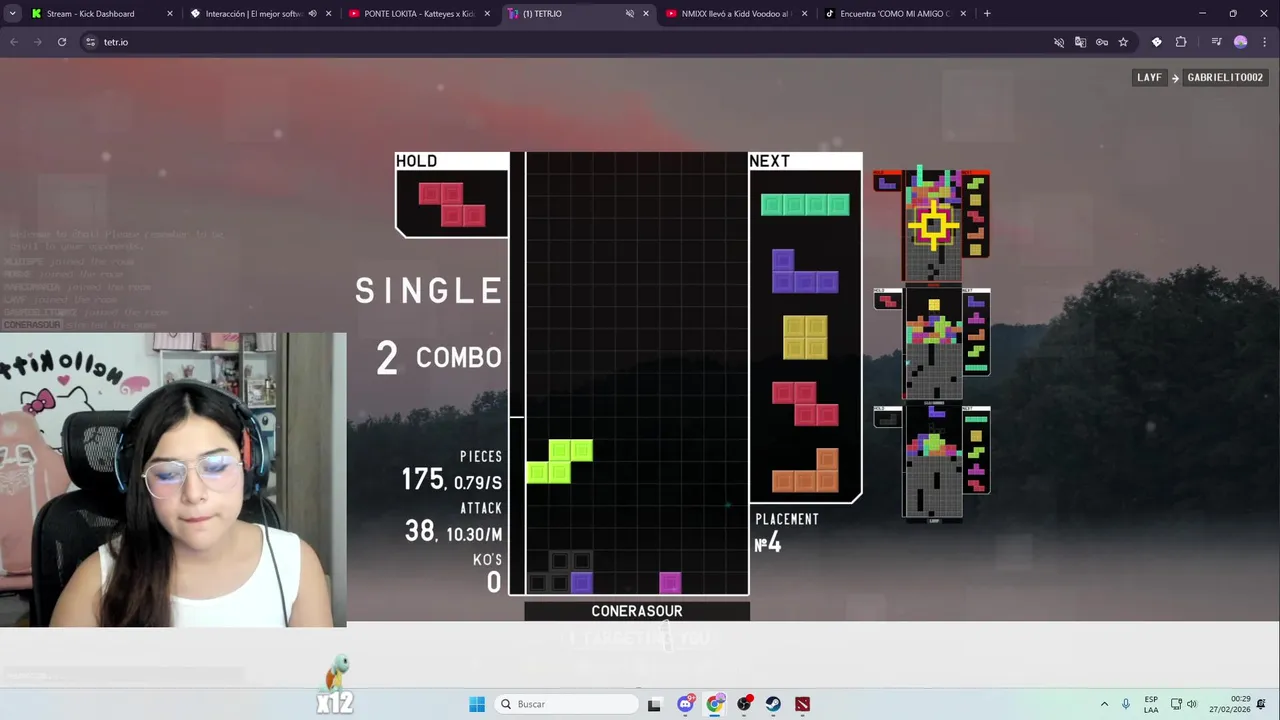This screenshot has width=1280, height=720.
Task: Unmute the TETR.IO tab audio icon
Action: click(630, 14)
